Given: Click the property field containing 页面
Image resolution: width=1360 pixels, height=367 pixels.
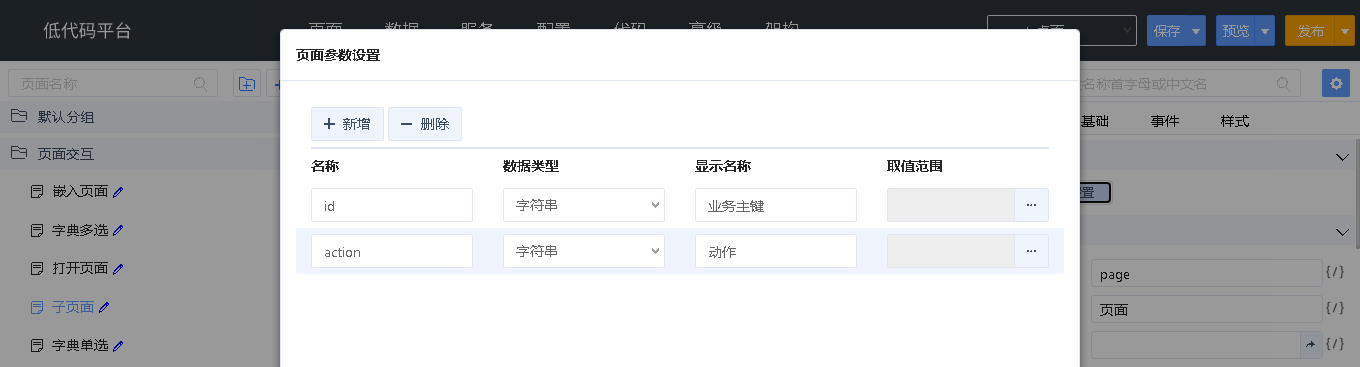Looking at the screenshot, I should point(1206,309).
